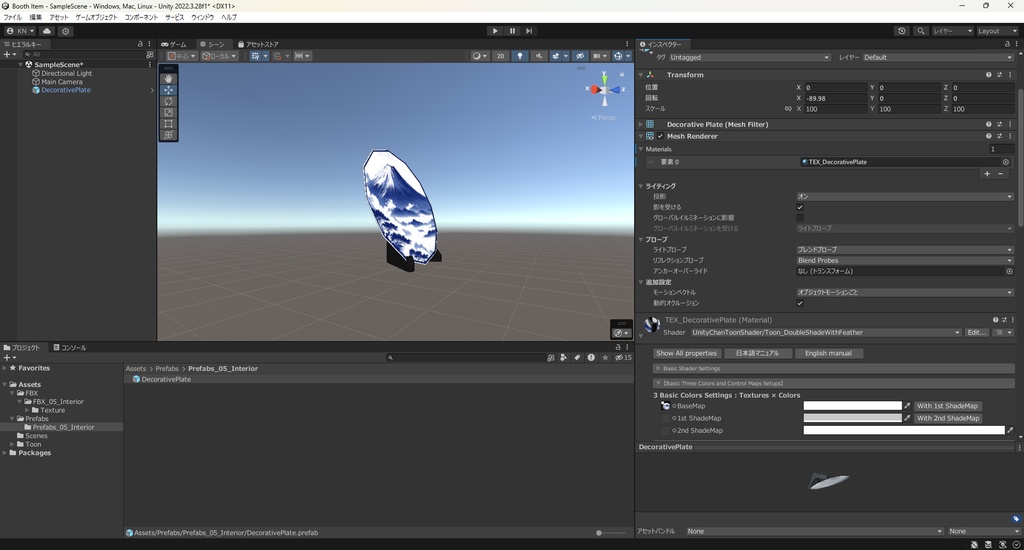Screen dimensions: 1024x550
Task: Open the GameObject menu
Action: pyautogui.click(x=96, y=17)
